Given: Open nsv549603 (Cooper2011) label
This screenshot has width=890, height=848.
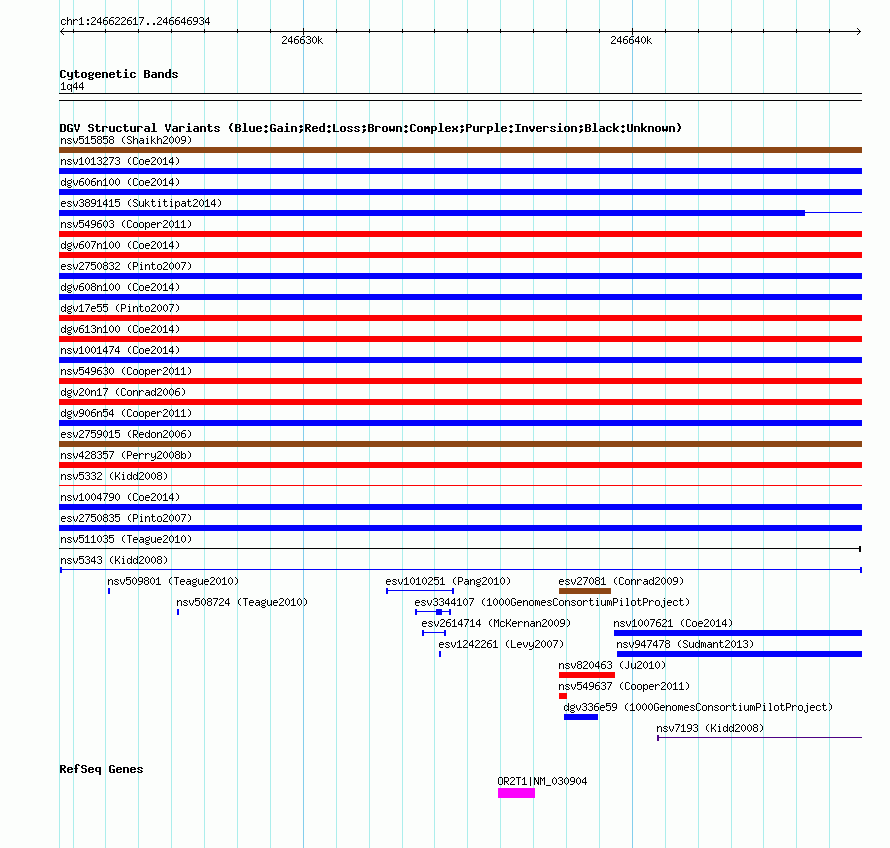Looking at the screenshot, I should point(126,224).
